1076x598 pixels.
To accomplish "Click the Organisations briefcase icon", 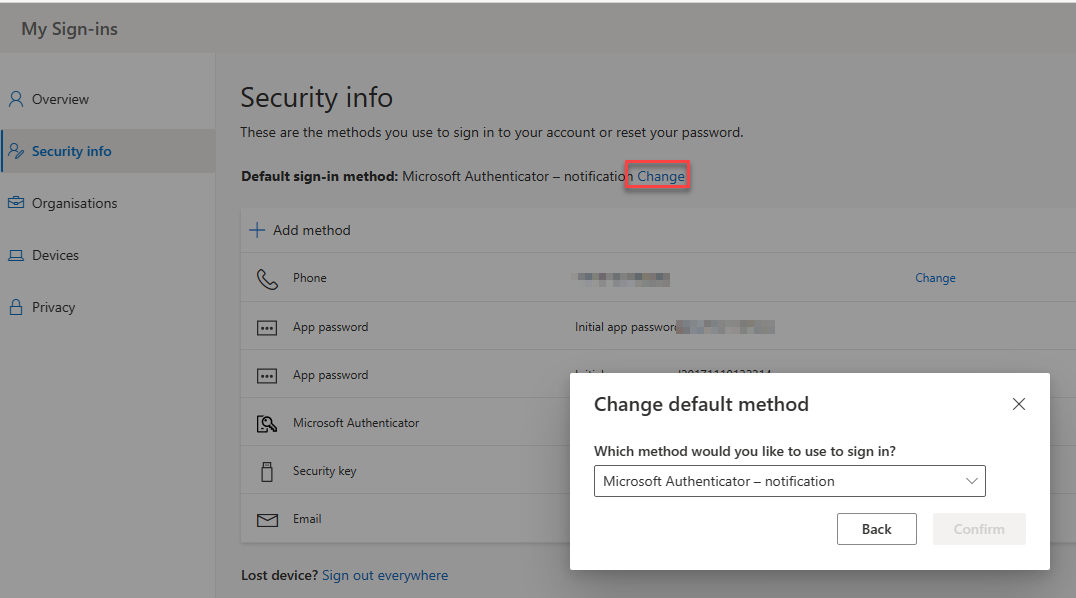I will point(16,203).
